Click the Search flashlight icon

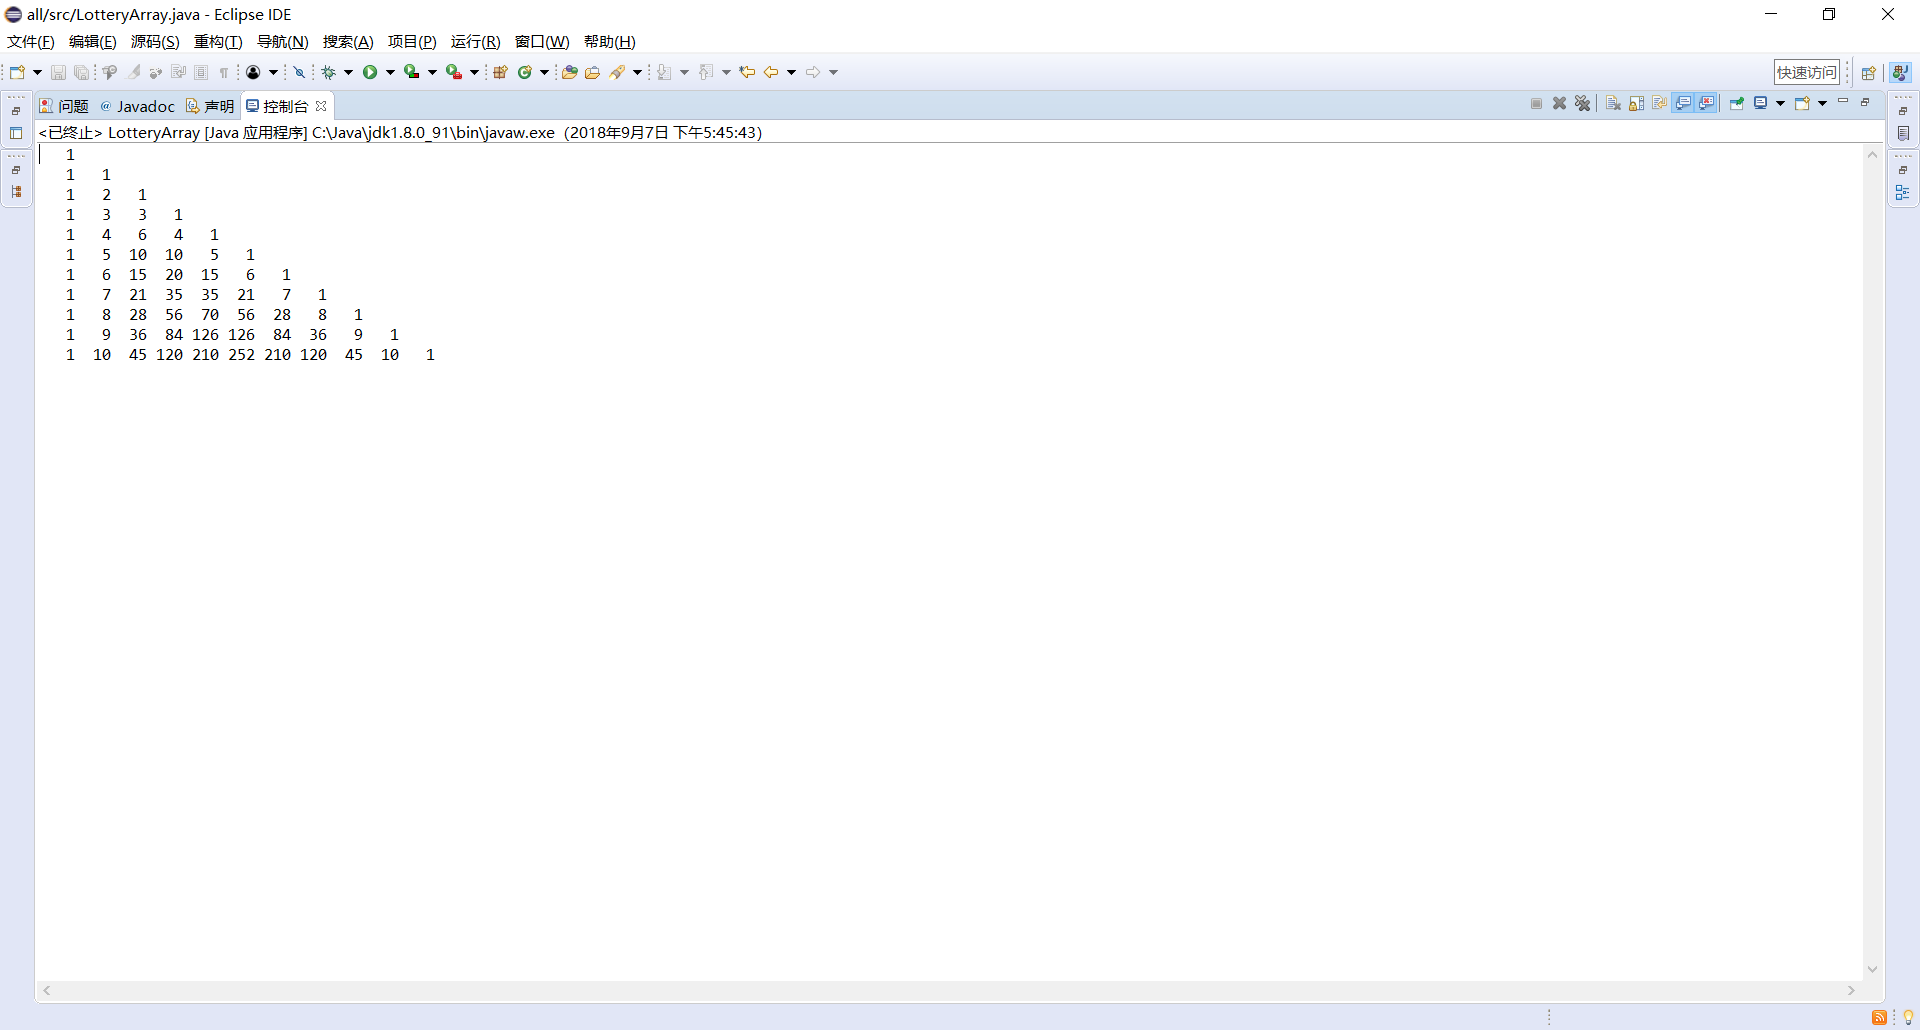click(617, 72)
